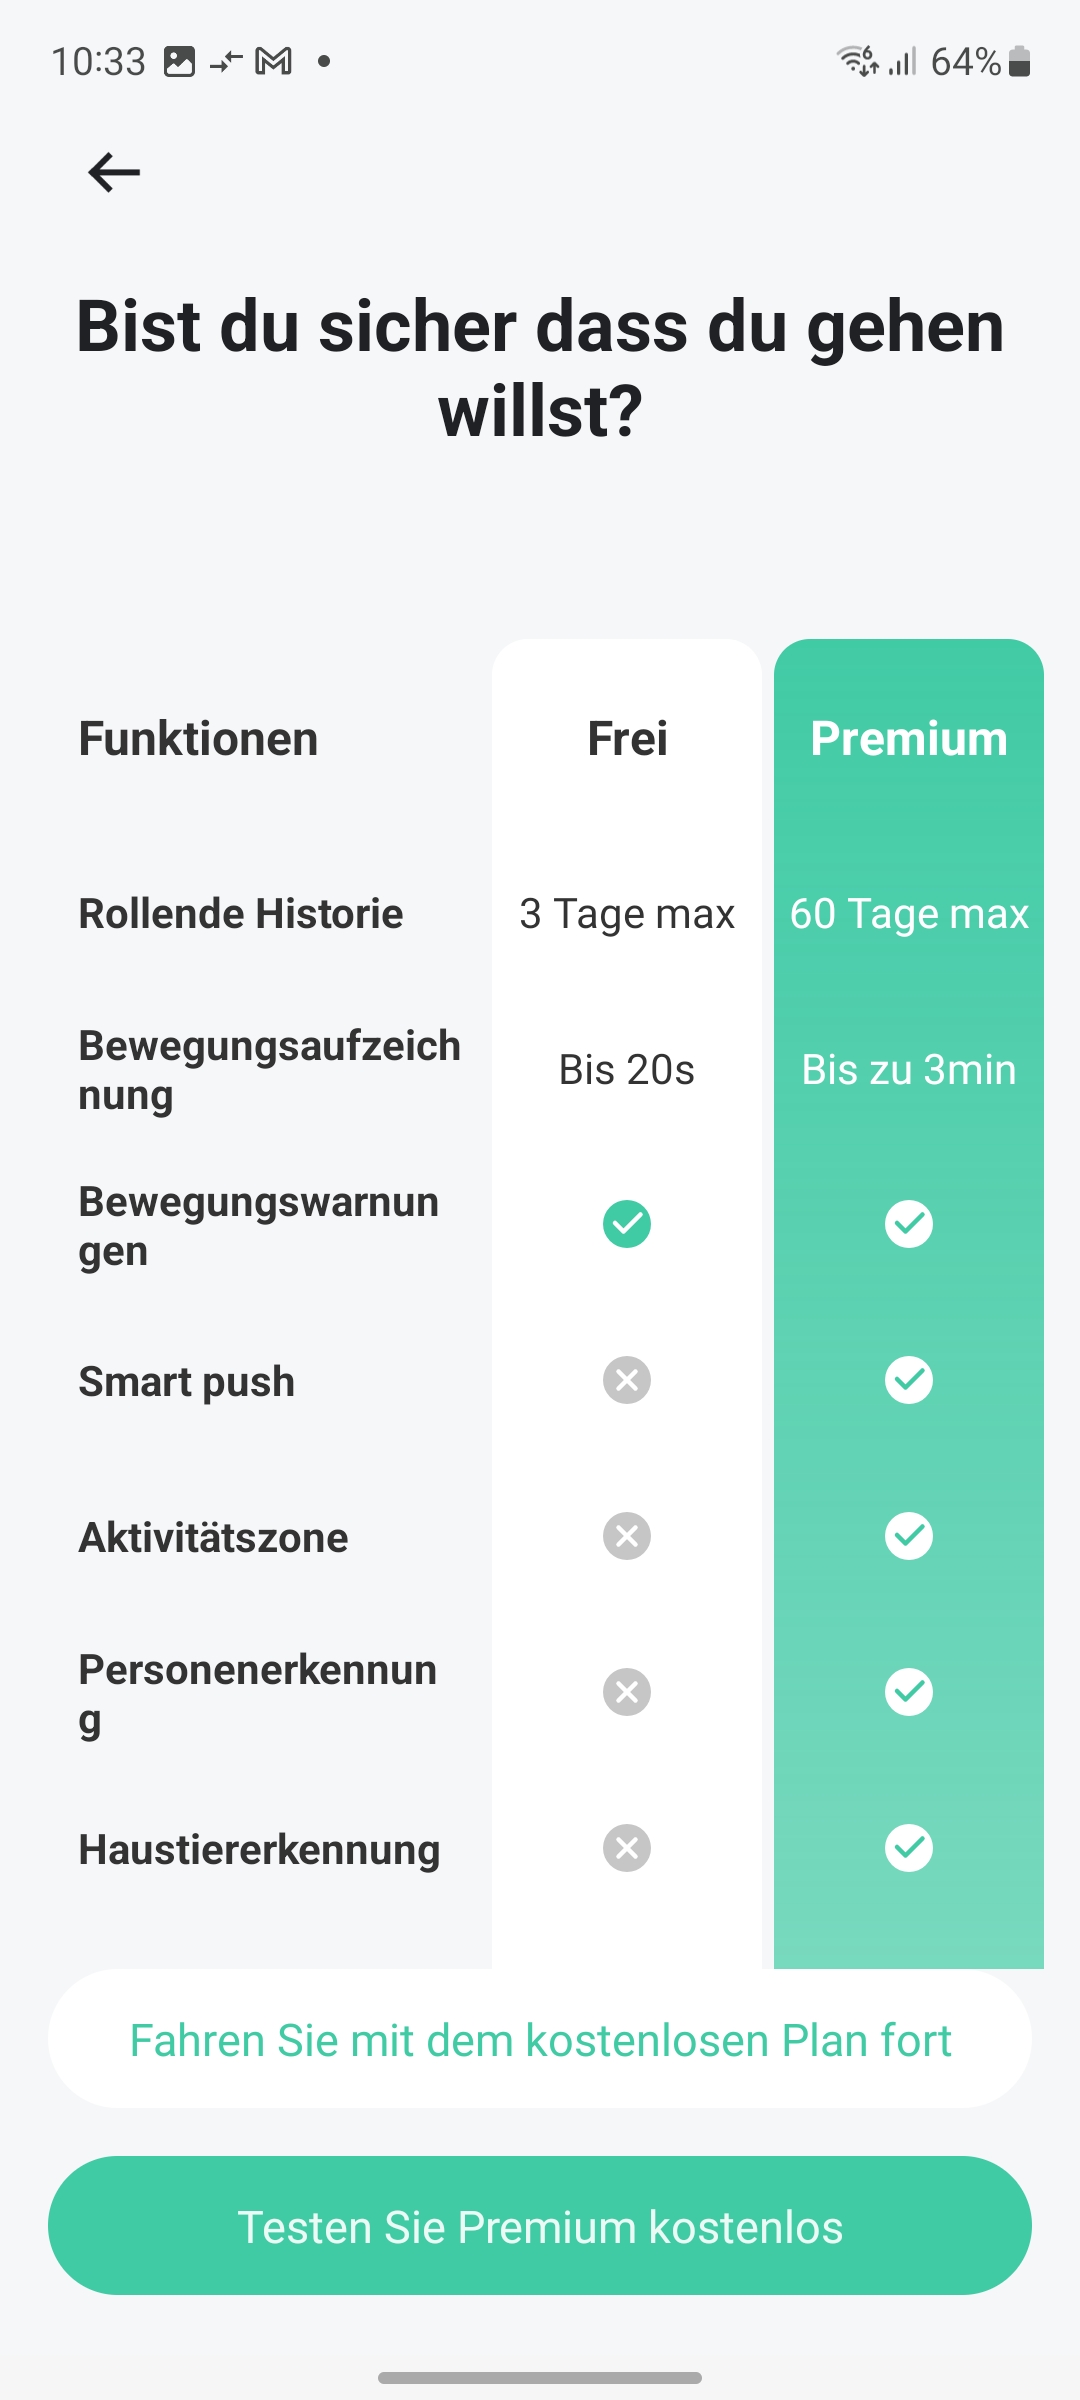Viewport: 1080px width, 2400px height.
Task: Click the 'Bis zu 3min' Premium value
Action: (x=909, y=1070)
